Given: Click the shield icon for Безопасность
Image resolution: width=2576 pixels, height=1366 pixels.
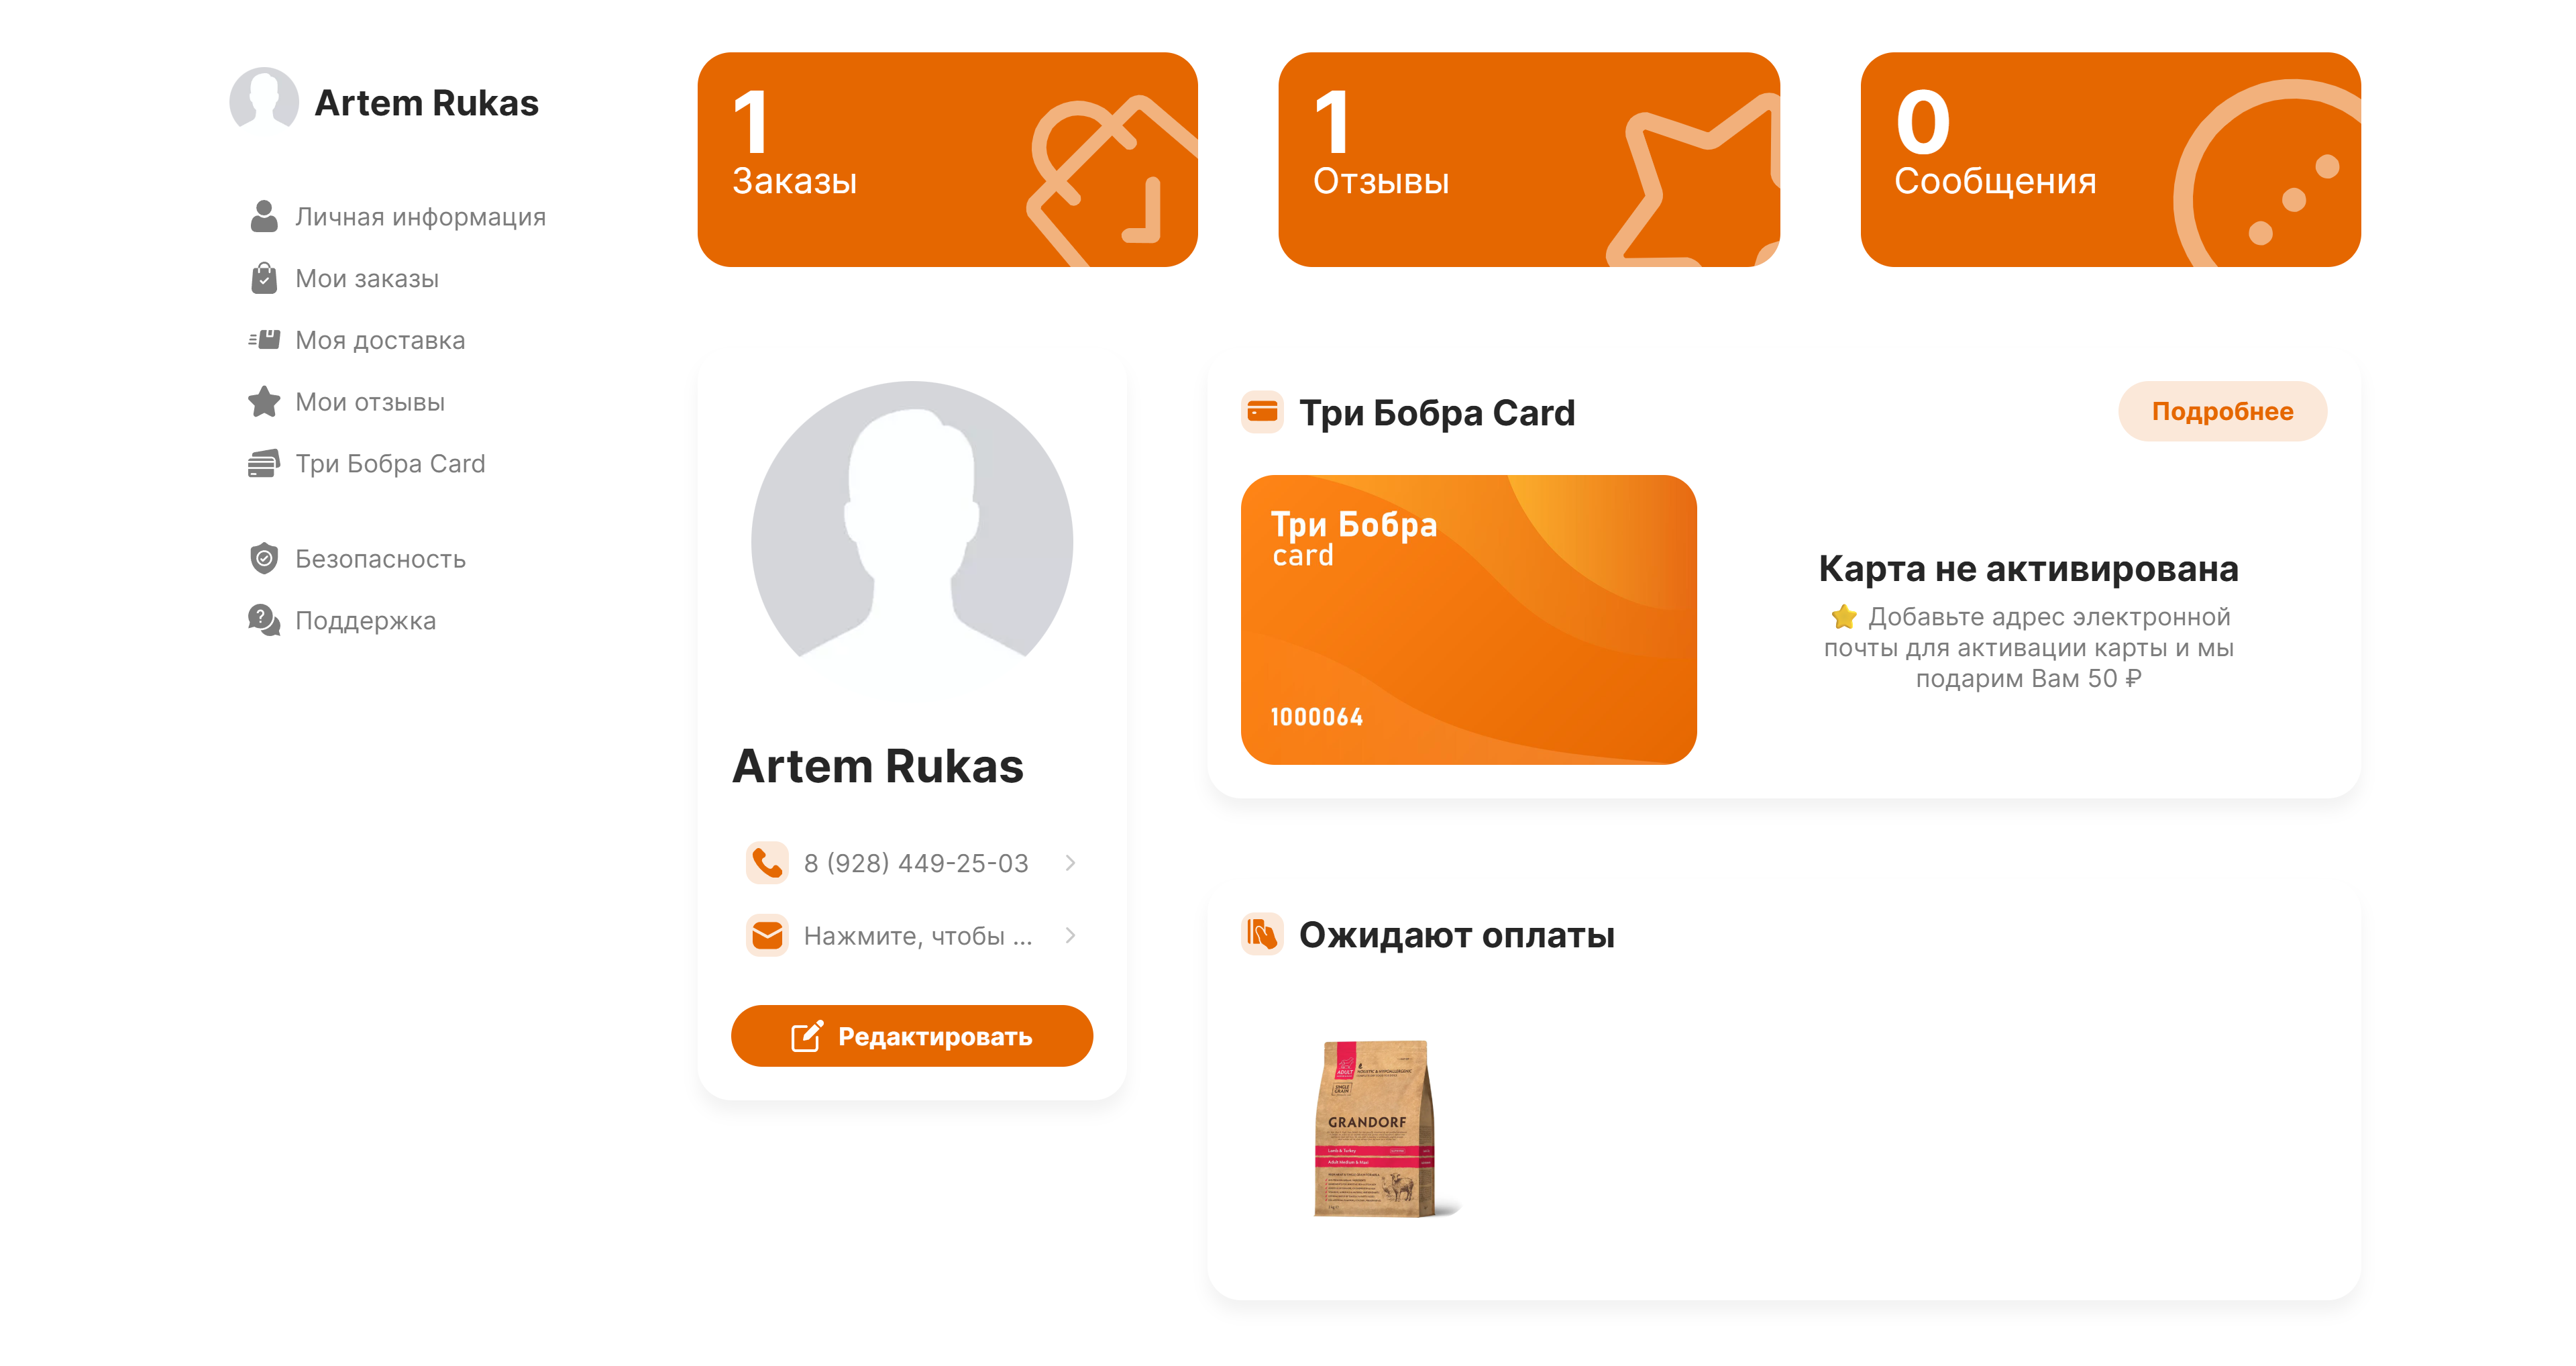Looking at the screenshot, I should tap(264, 558).
